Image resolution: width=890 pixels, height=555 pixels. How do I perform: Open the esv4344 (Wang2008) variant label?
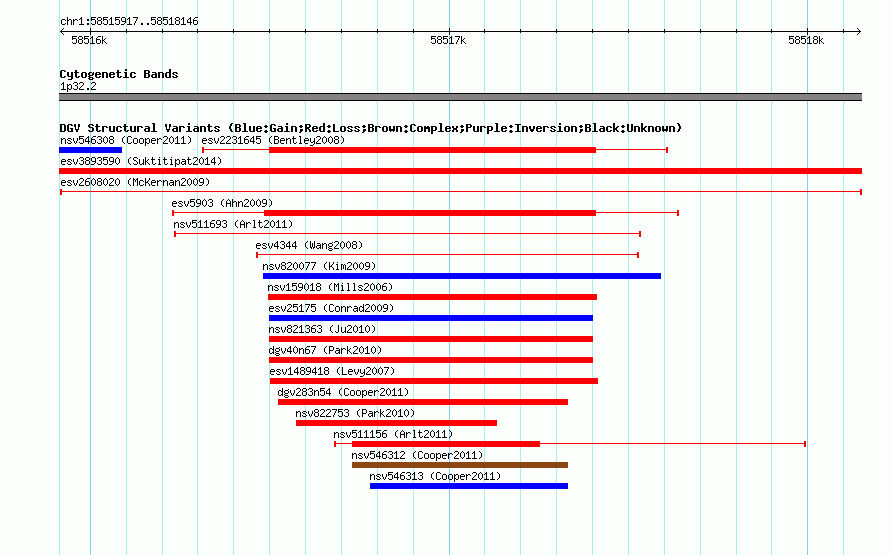(x=309, y=245)
